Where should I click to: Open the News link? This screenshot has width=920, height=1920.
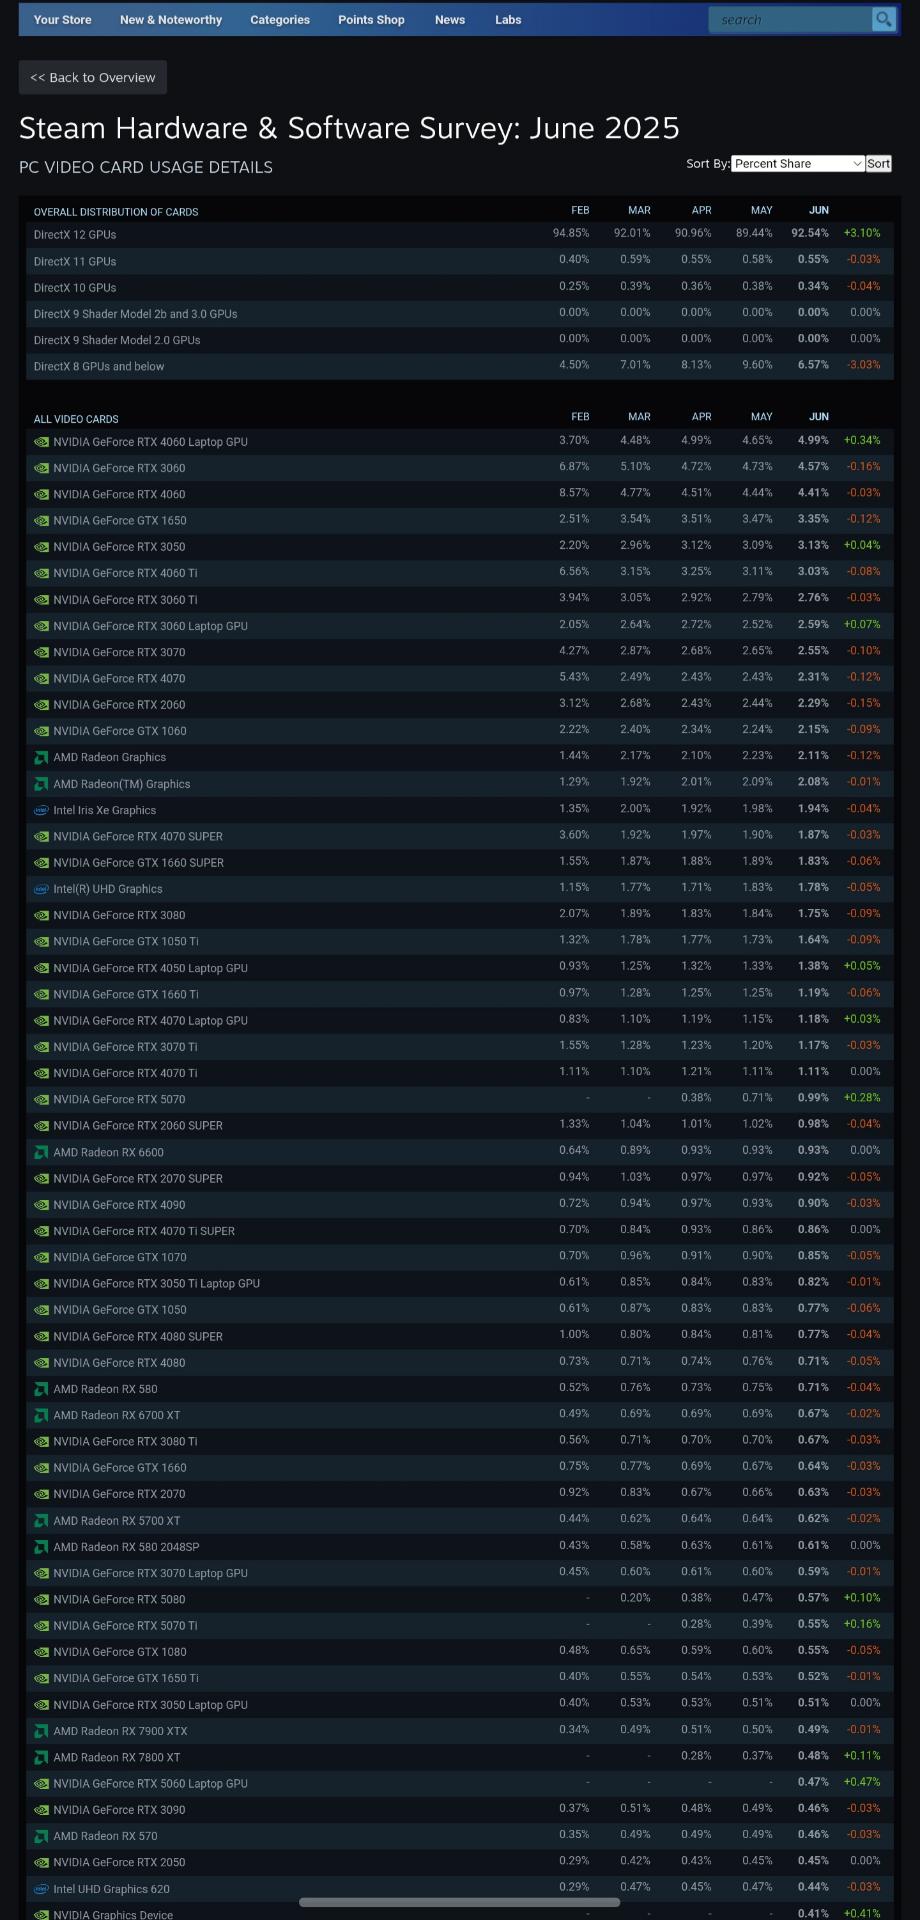click(450, 19)
